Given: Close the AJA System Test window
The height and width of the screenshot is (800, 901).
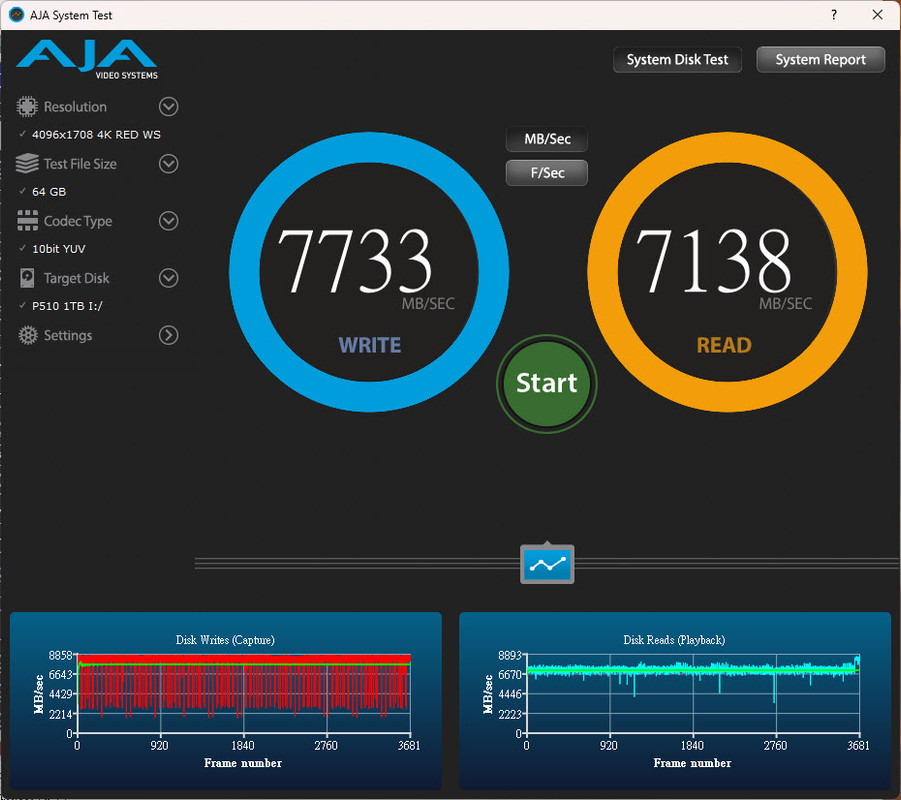Looking at the screenshot, I should pyautogui.click(x=877, y=15).
